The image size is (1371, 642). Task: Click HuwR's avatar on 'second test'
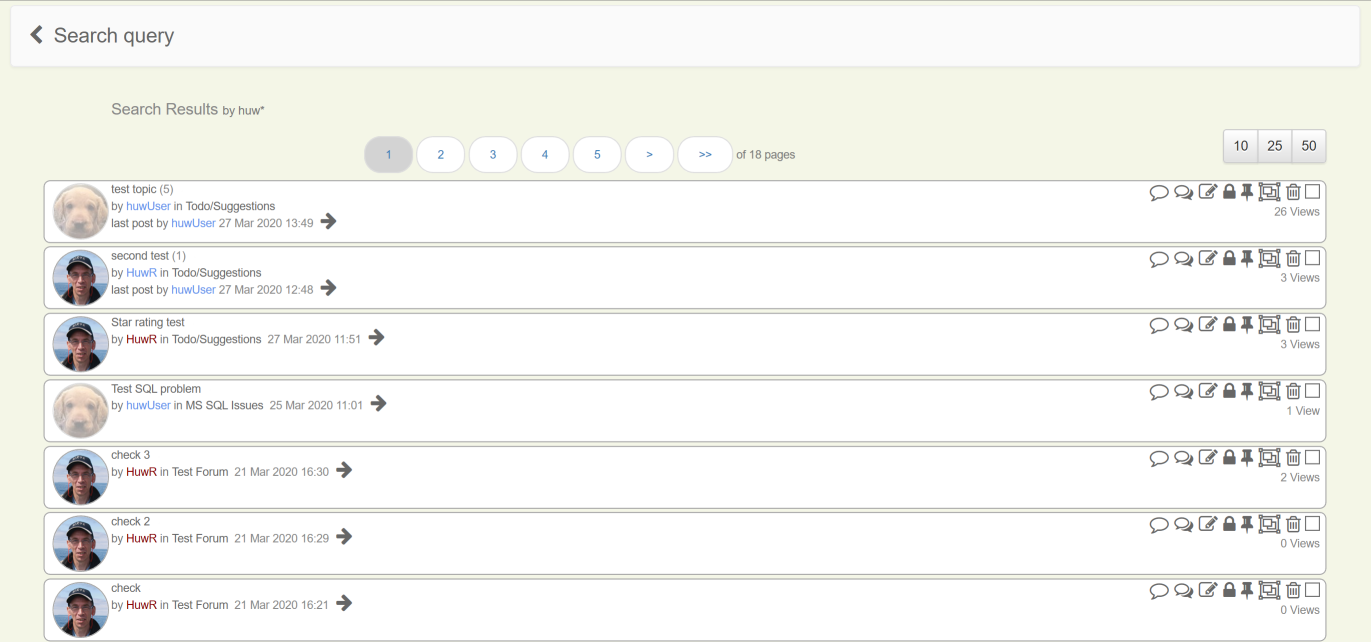80,277
